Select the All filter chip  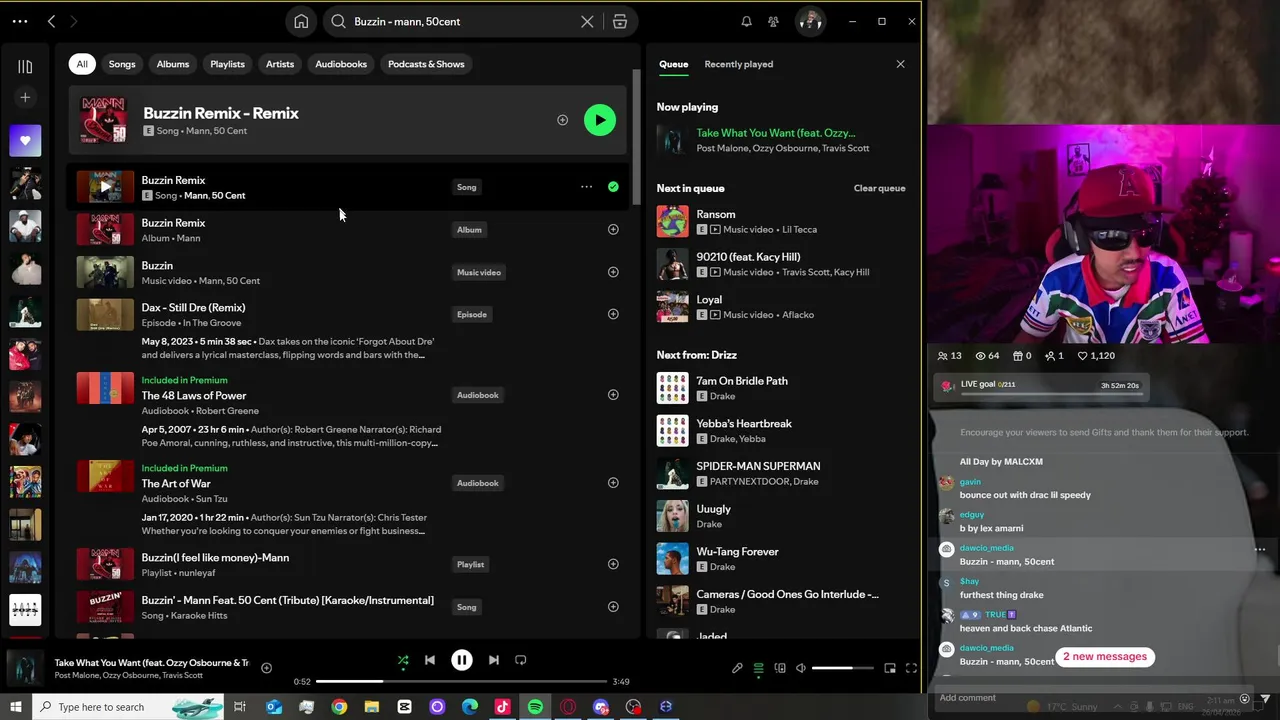(x=82, y=64)
